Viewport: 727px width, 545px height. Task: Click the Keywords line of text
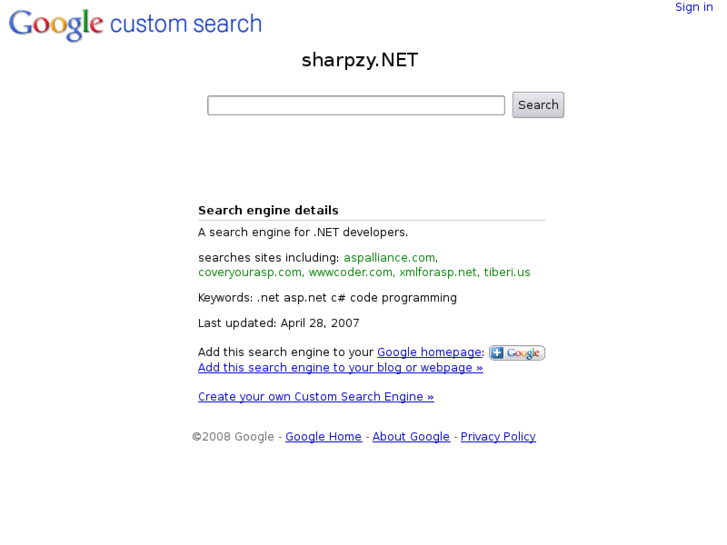point(327,298)
